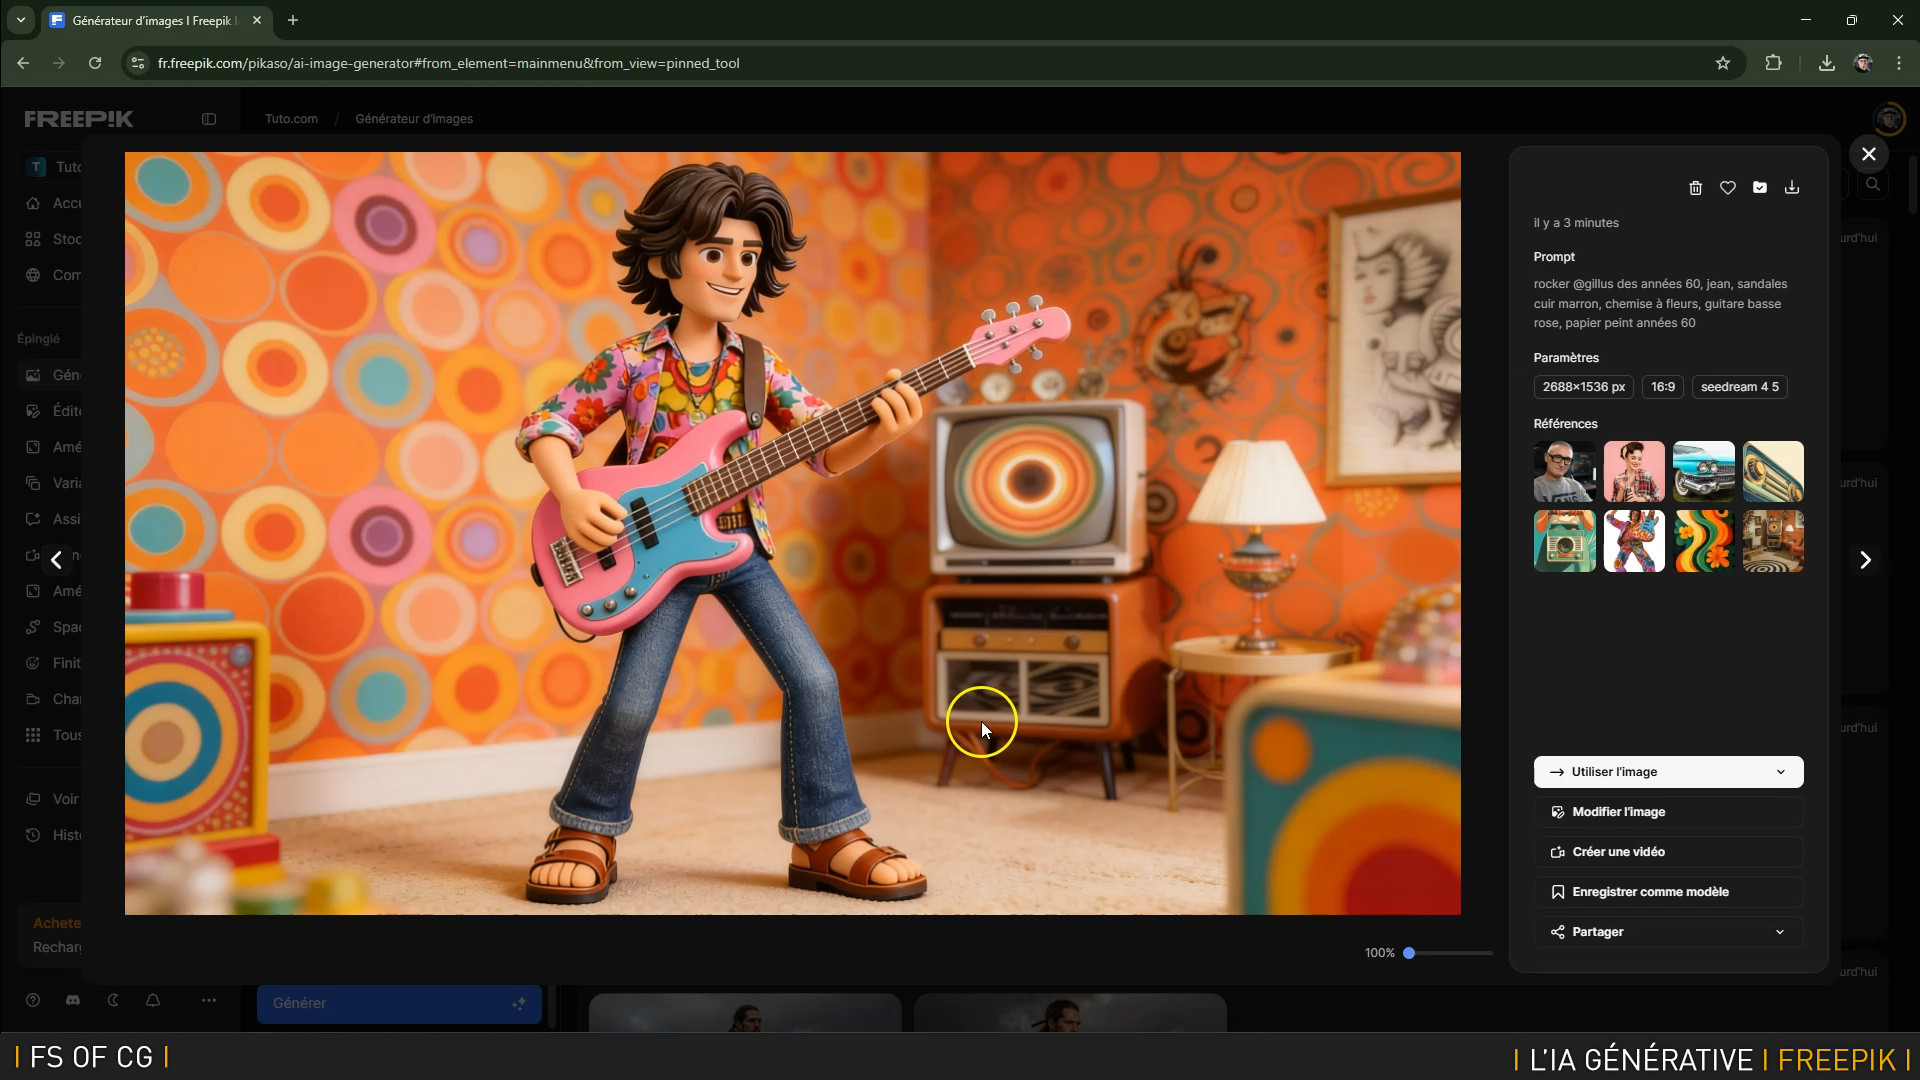Toggle dark mode moon icon
1920x1080 pixels.
[x=113, y=1000]
